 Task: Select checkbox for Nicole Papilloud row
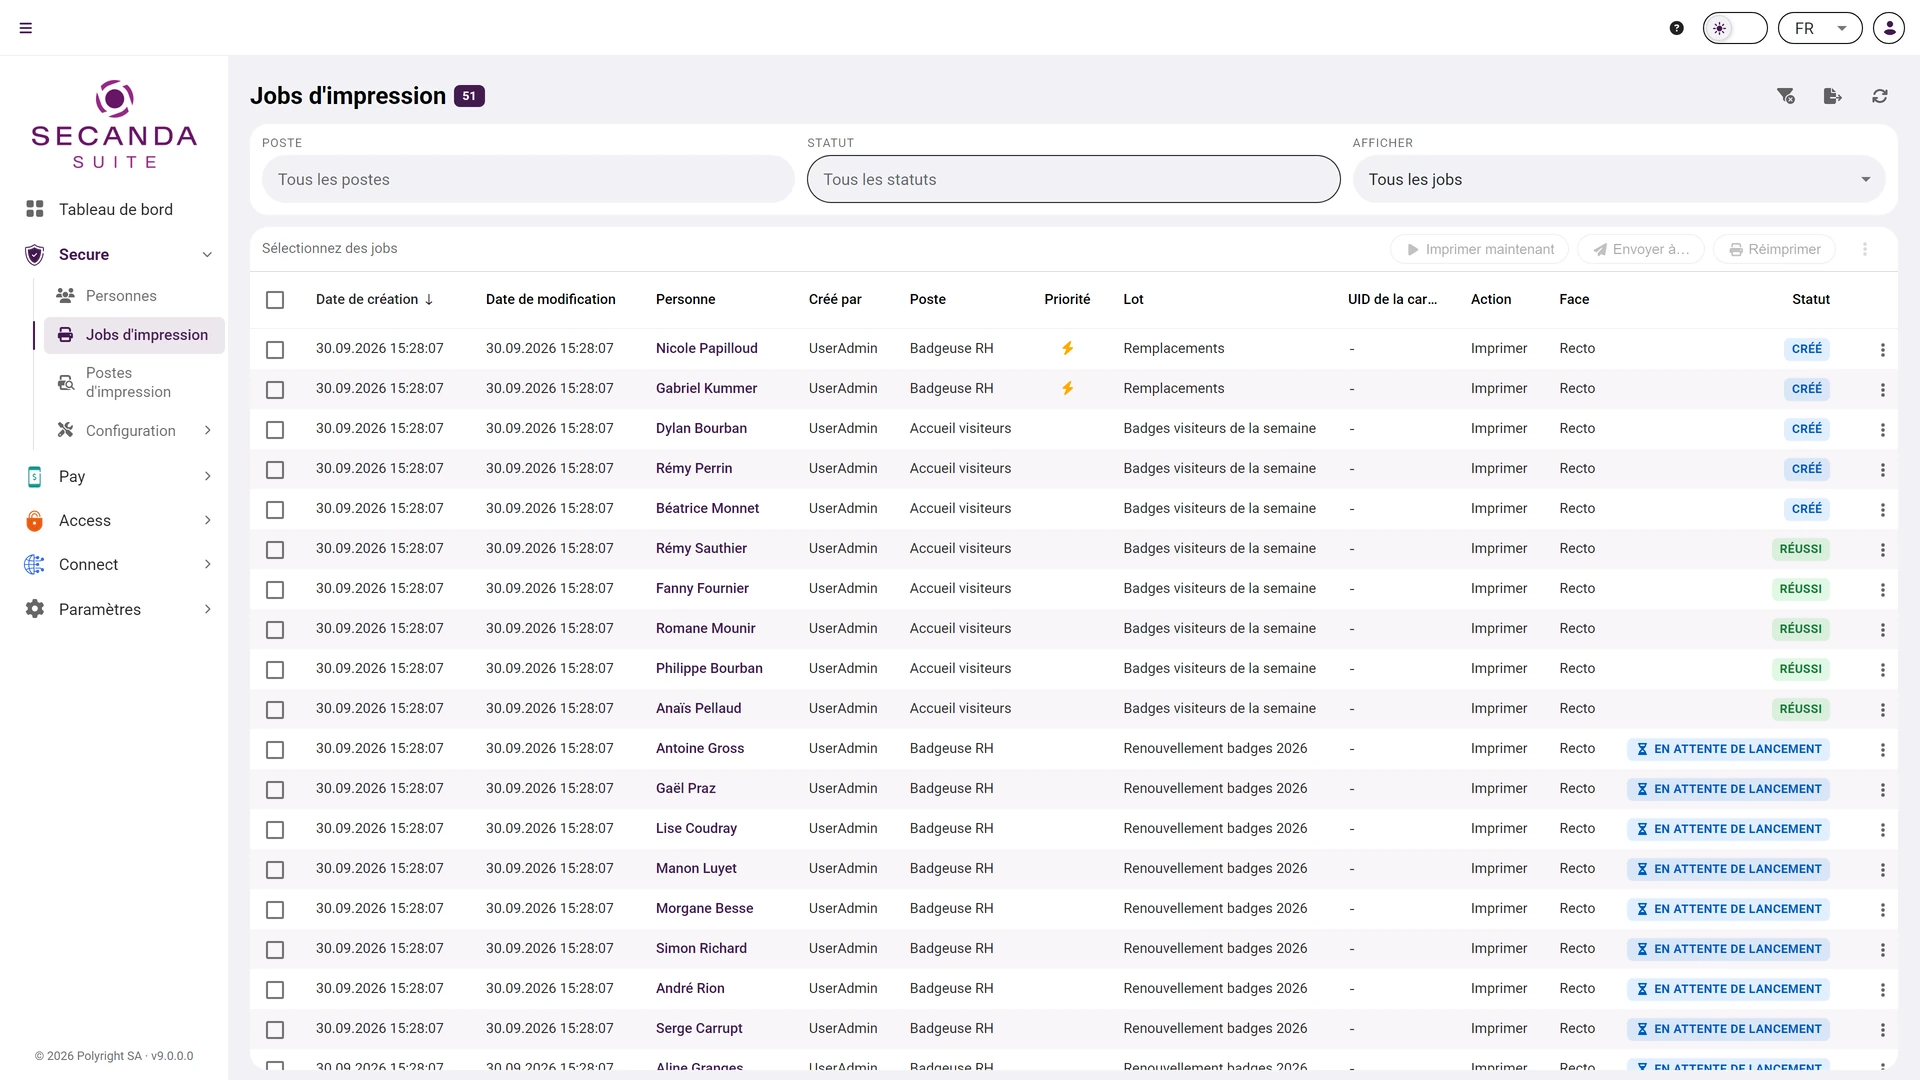tap(275, 350)
